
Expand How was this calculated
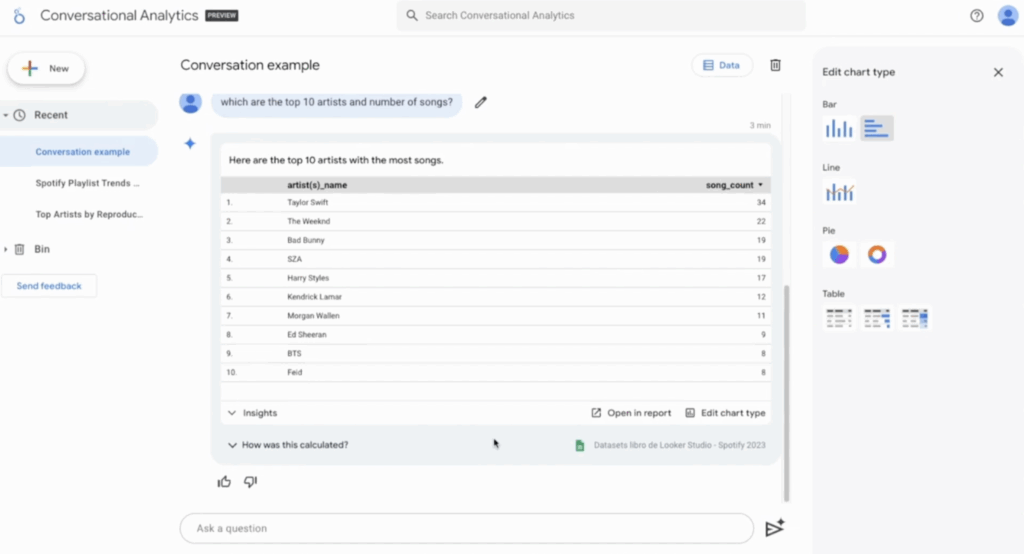(288, 445)
